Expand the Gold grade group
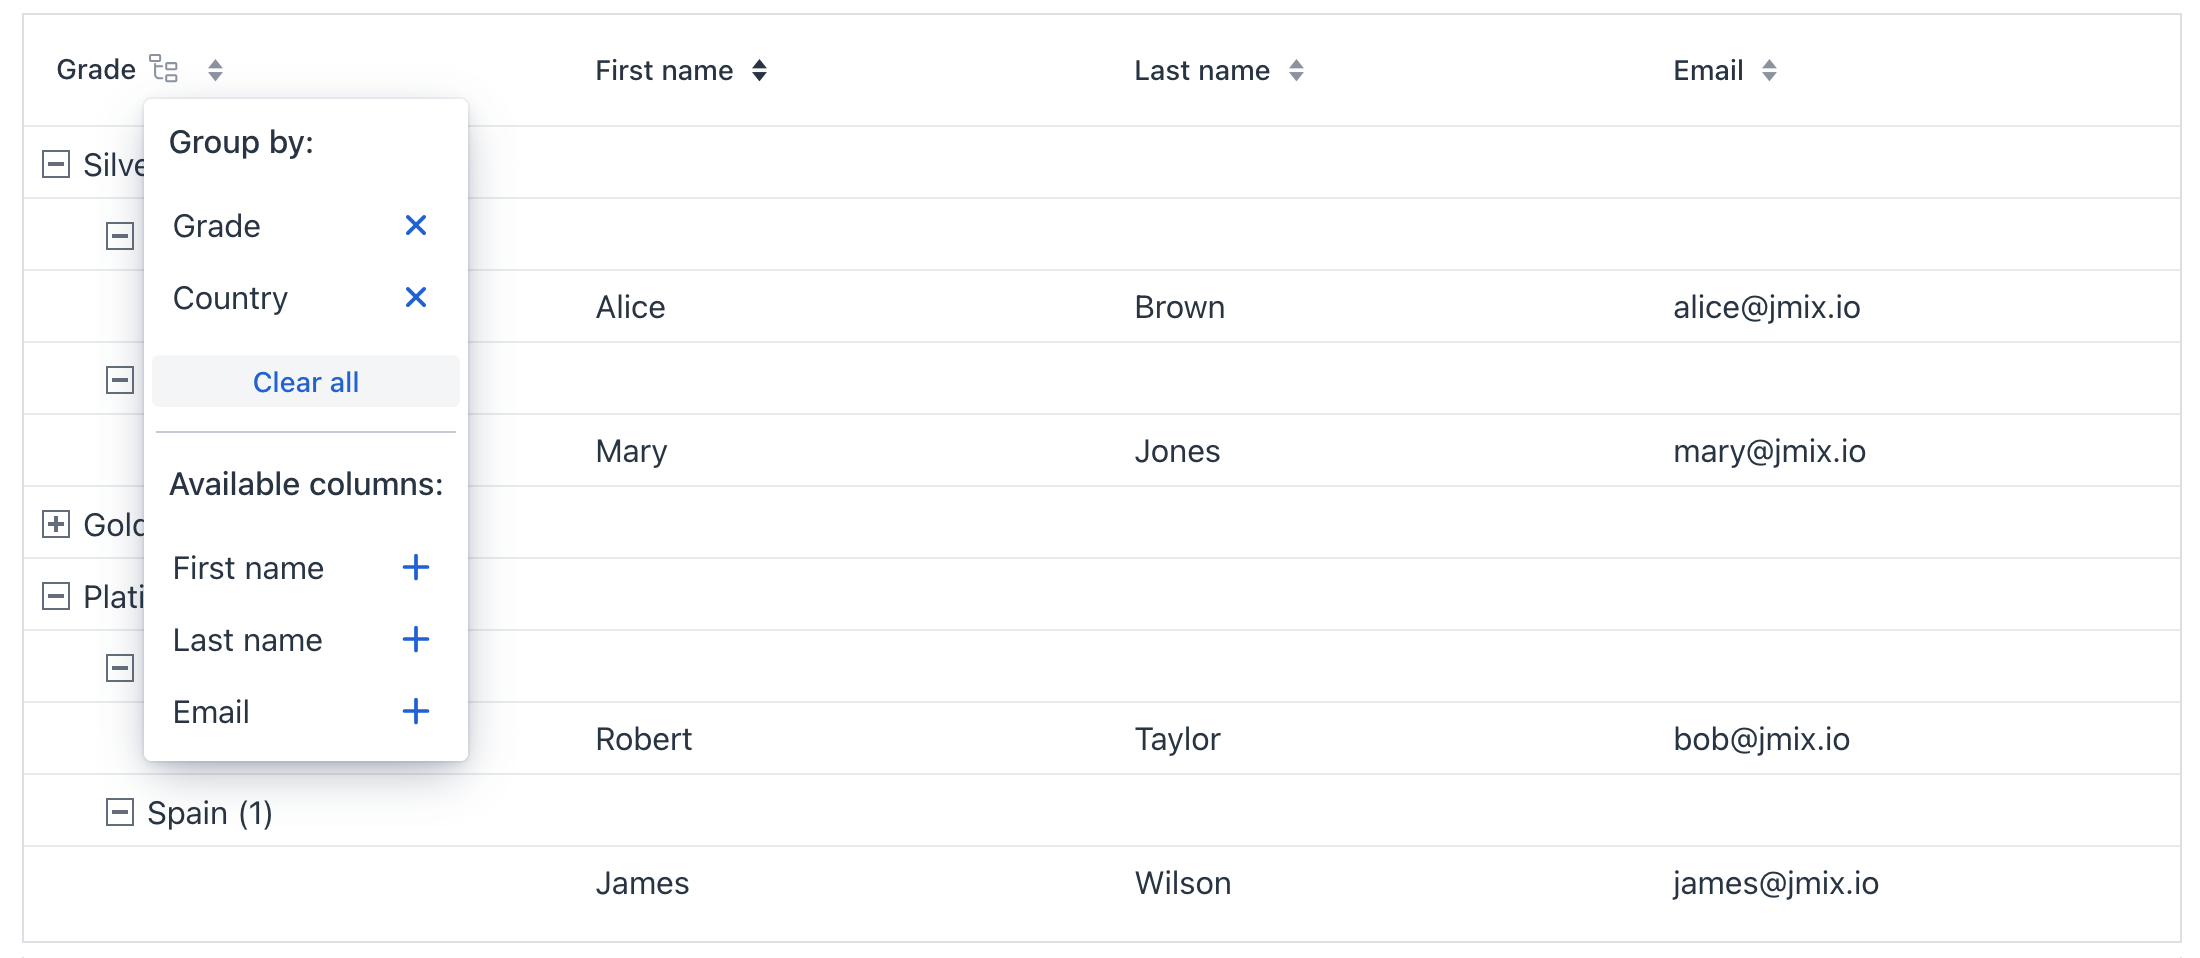This screenshot has height=958, width=2200. tap(56, 524)
